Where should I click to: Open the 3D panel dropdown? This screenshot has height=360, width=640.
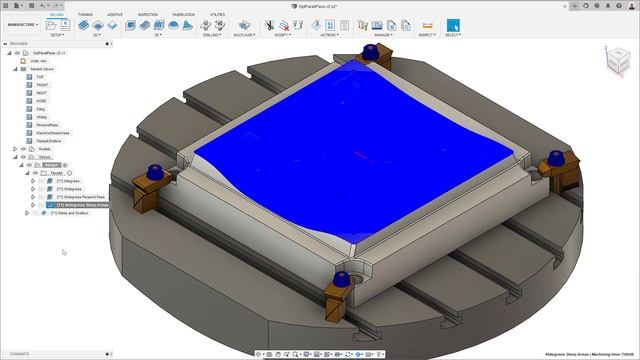(158, 35)
